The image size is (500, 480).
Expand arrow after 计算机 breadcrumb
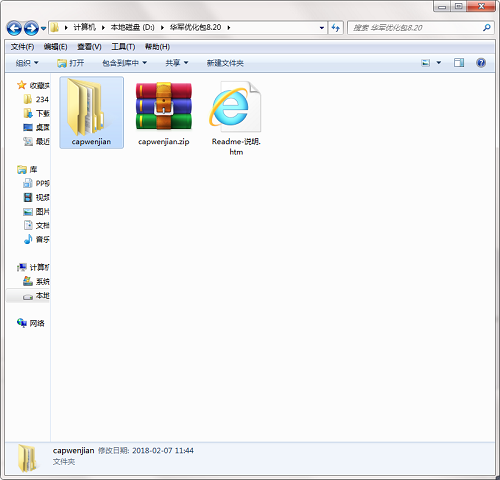point(103,28)
